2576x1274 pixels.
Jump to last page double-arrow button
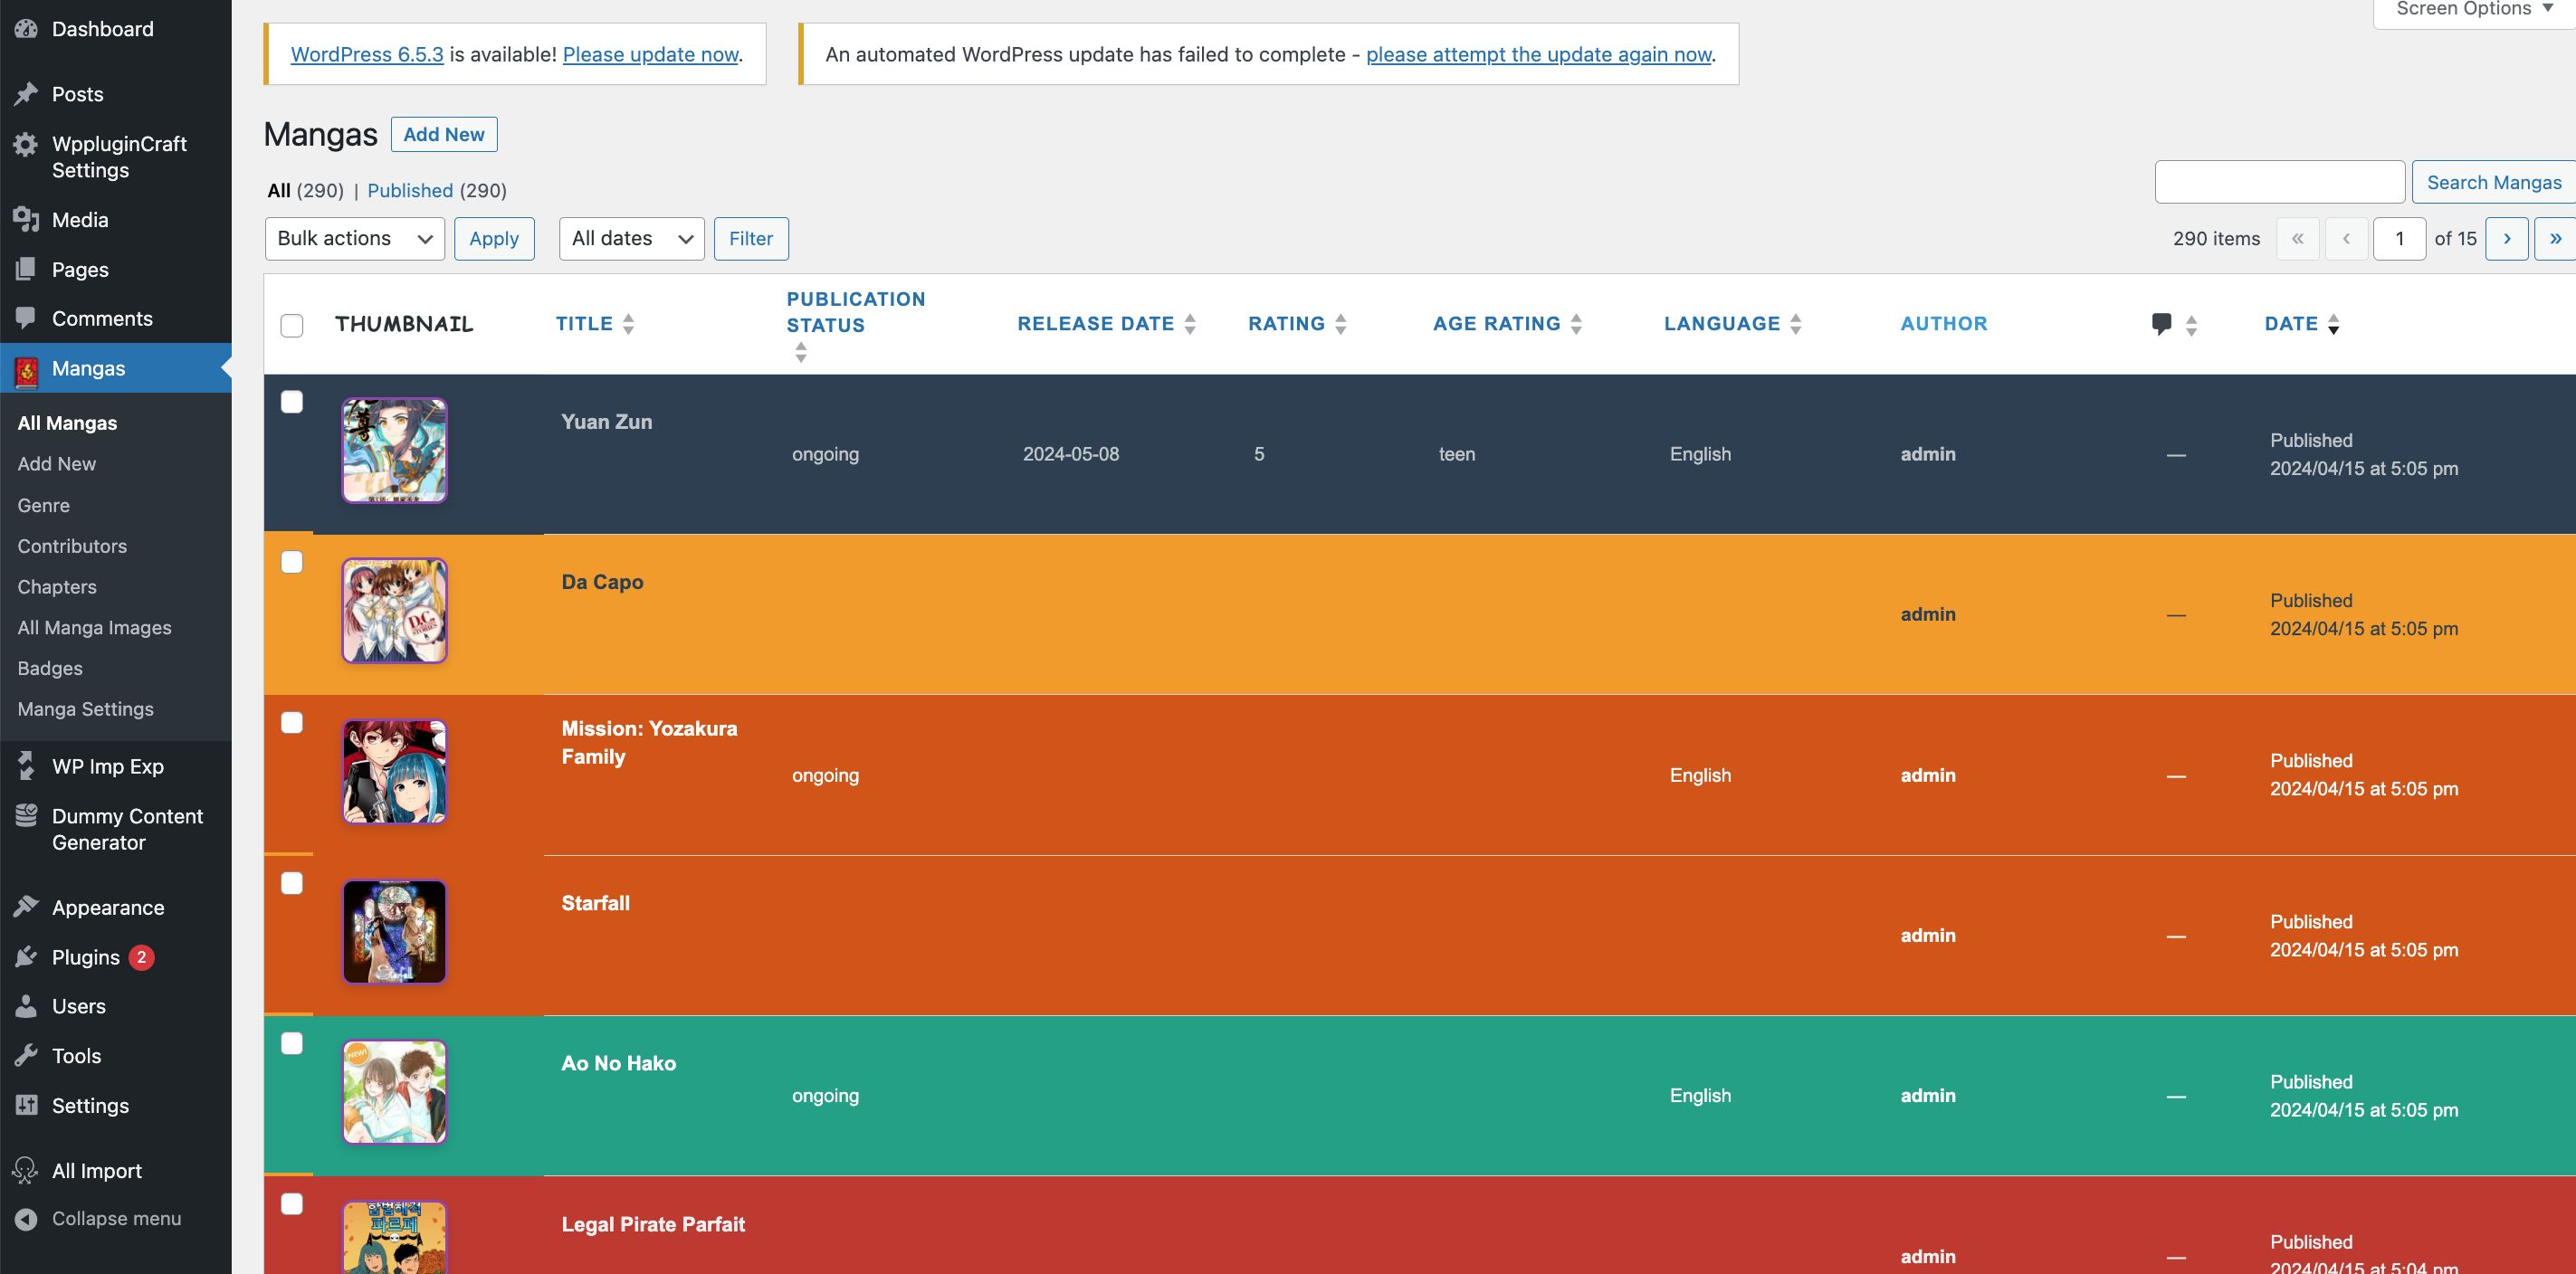2554,239
